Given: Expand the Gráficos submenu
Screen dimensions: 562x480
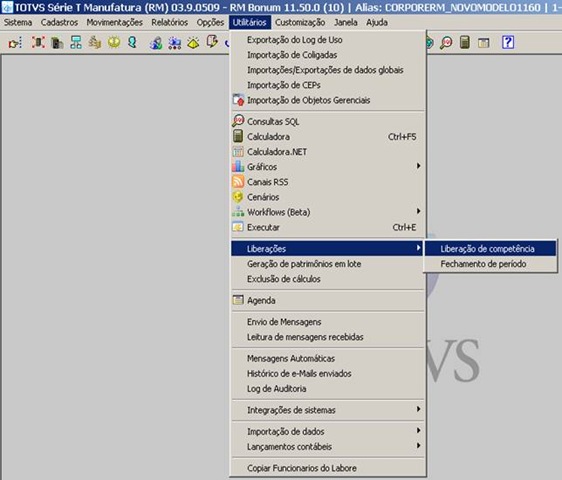Looking at the screenshot, I should click(x=328, y=167).
